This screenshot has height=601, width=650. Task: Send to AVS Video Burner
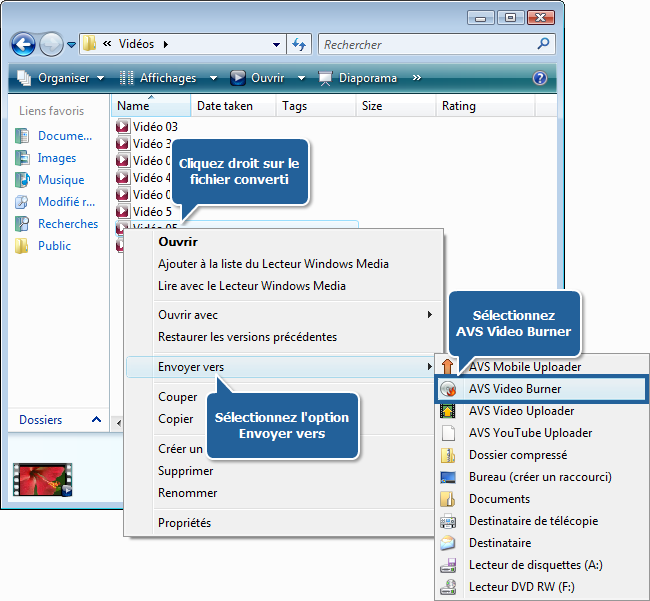[x=541, y=389]
